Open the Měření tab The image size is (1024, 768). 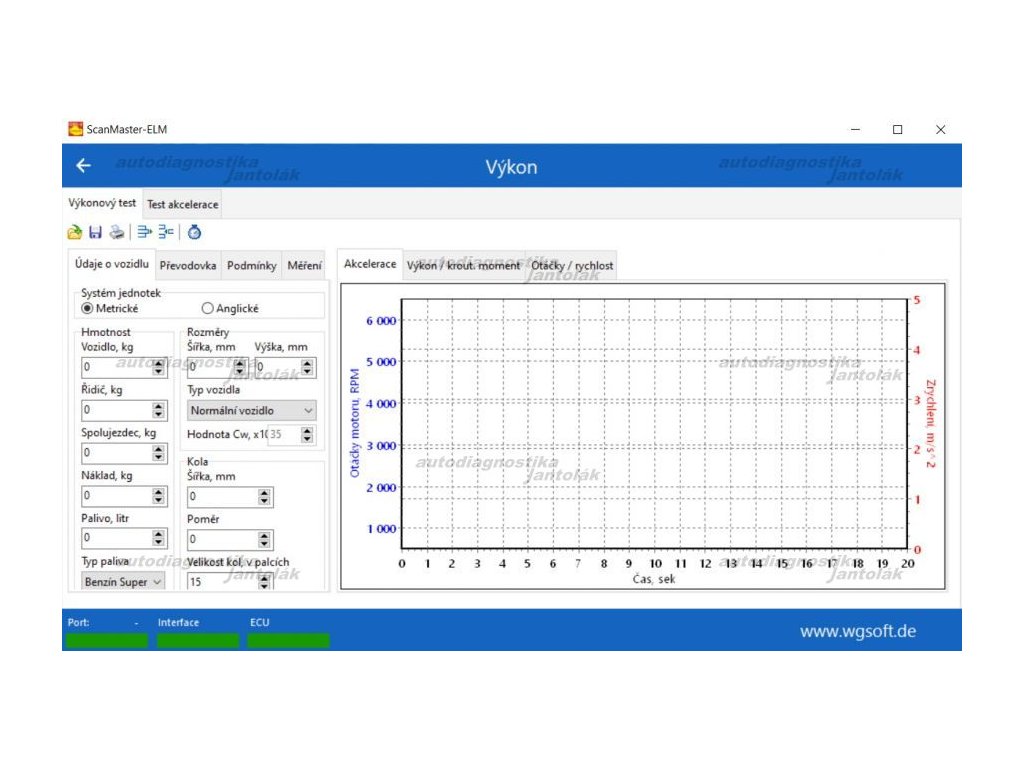coord(304,266)
